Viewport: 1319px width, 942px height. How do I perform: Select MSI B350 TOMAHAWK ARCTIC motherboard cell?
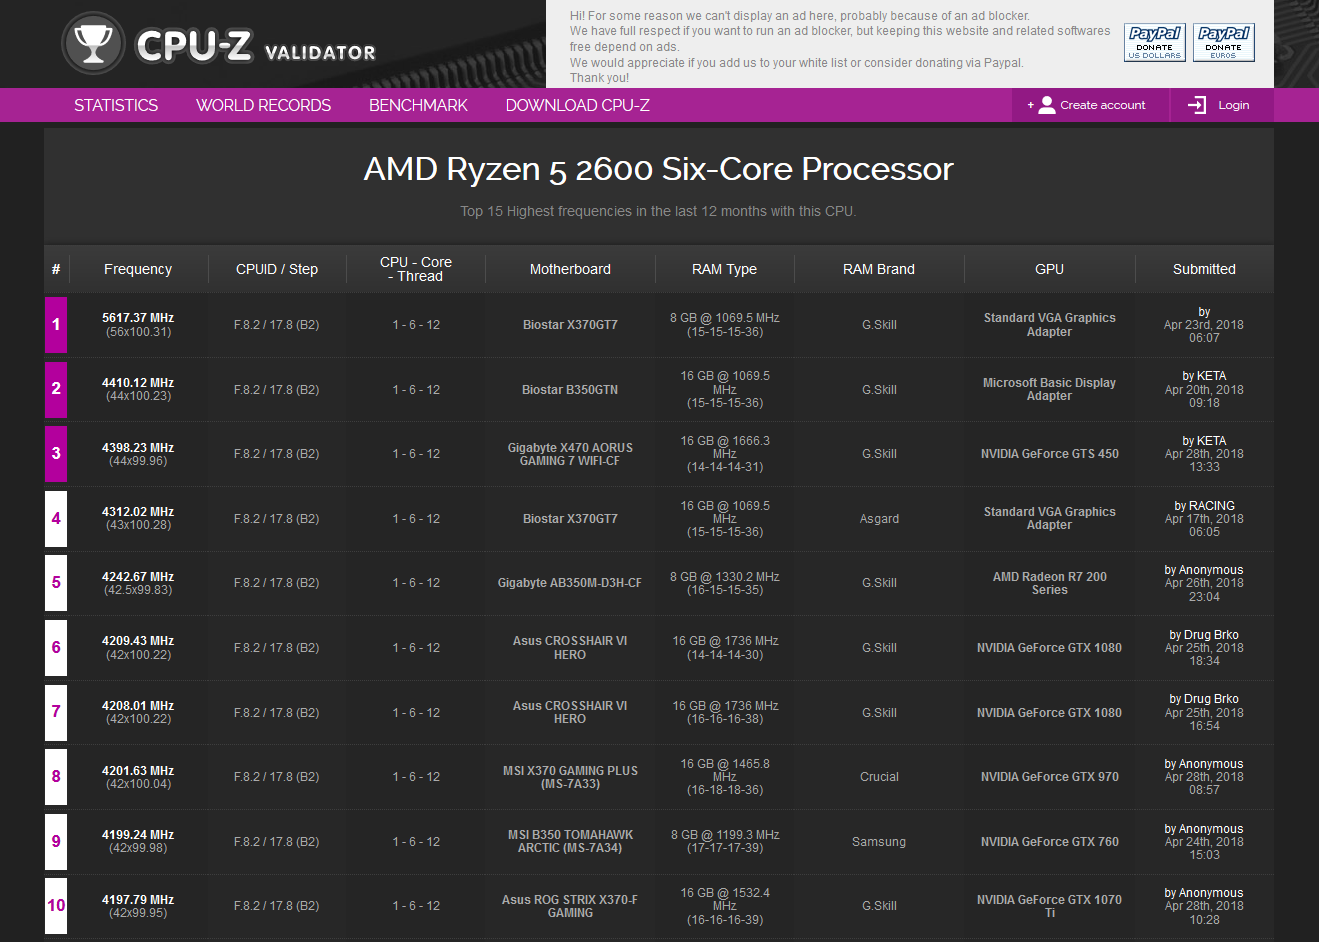coord(570,841)
